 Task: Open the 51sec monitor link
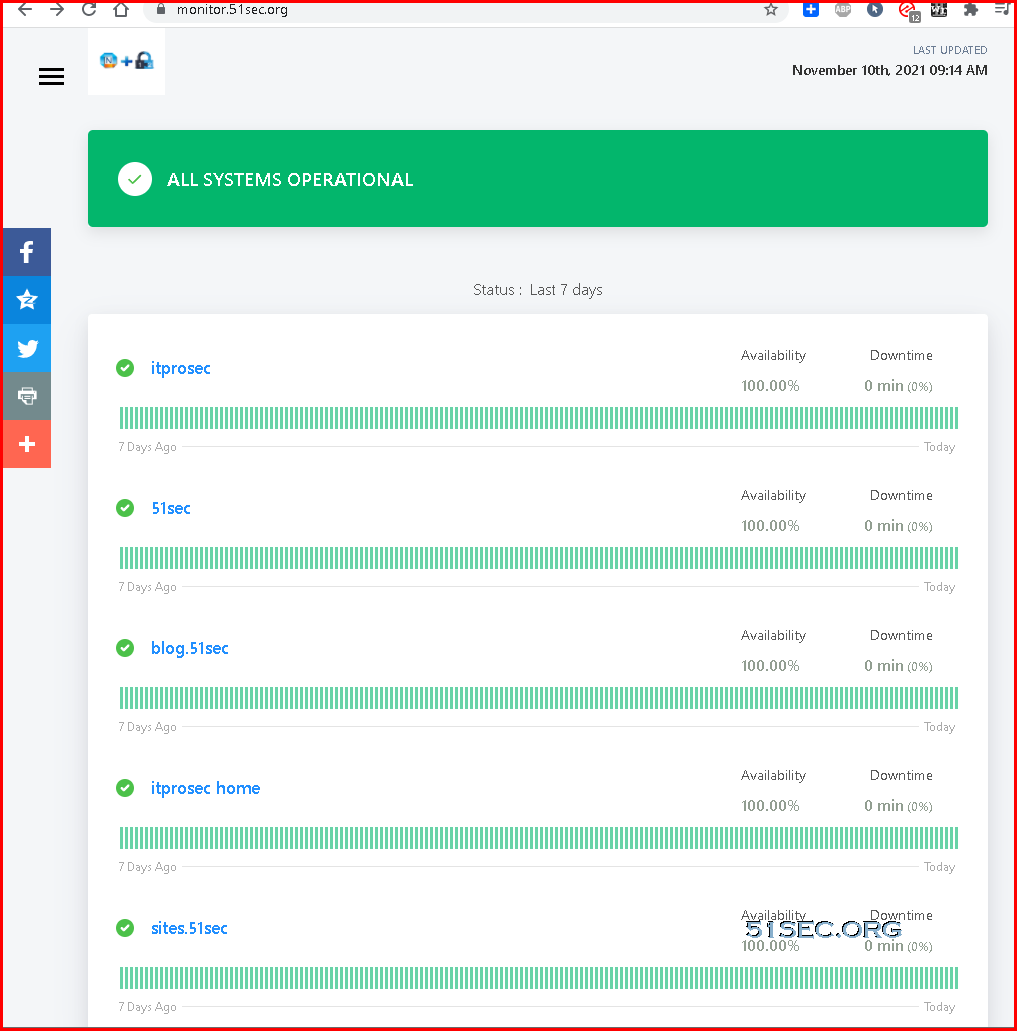(171, 508)
